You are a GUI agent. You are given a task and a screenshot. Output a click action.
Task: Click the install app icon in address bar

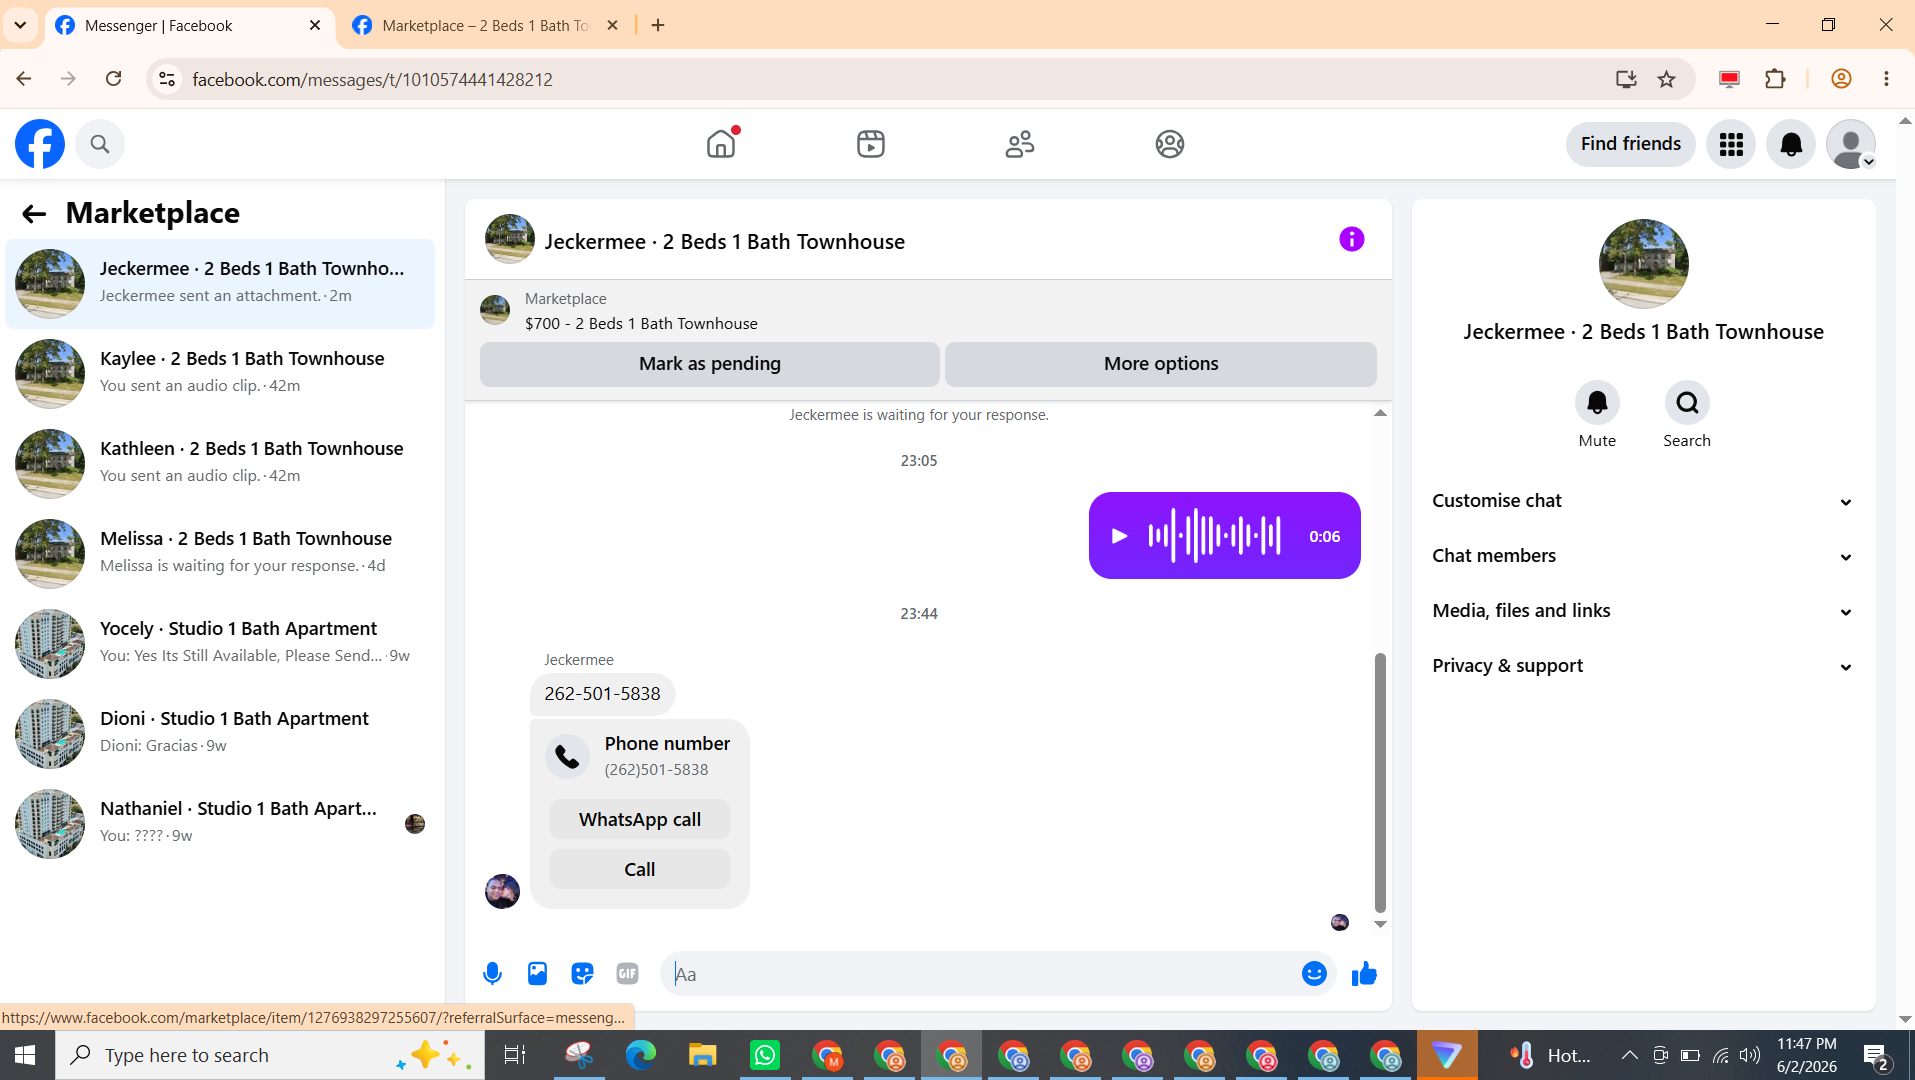(x=1626, y=79)
